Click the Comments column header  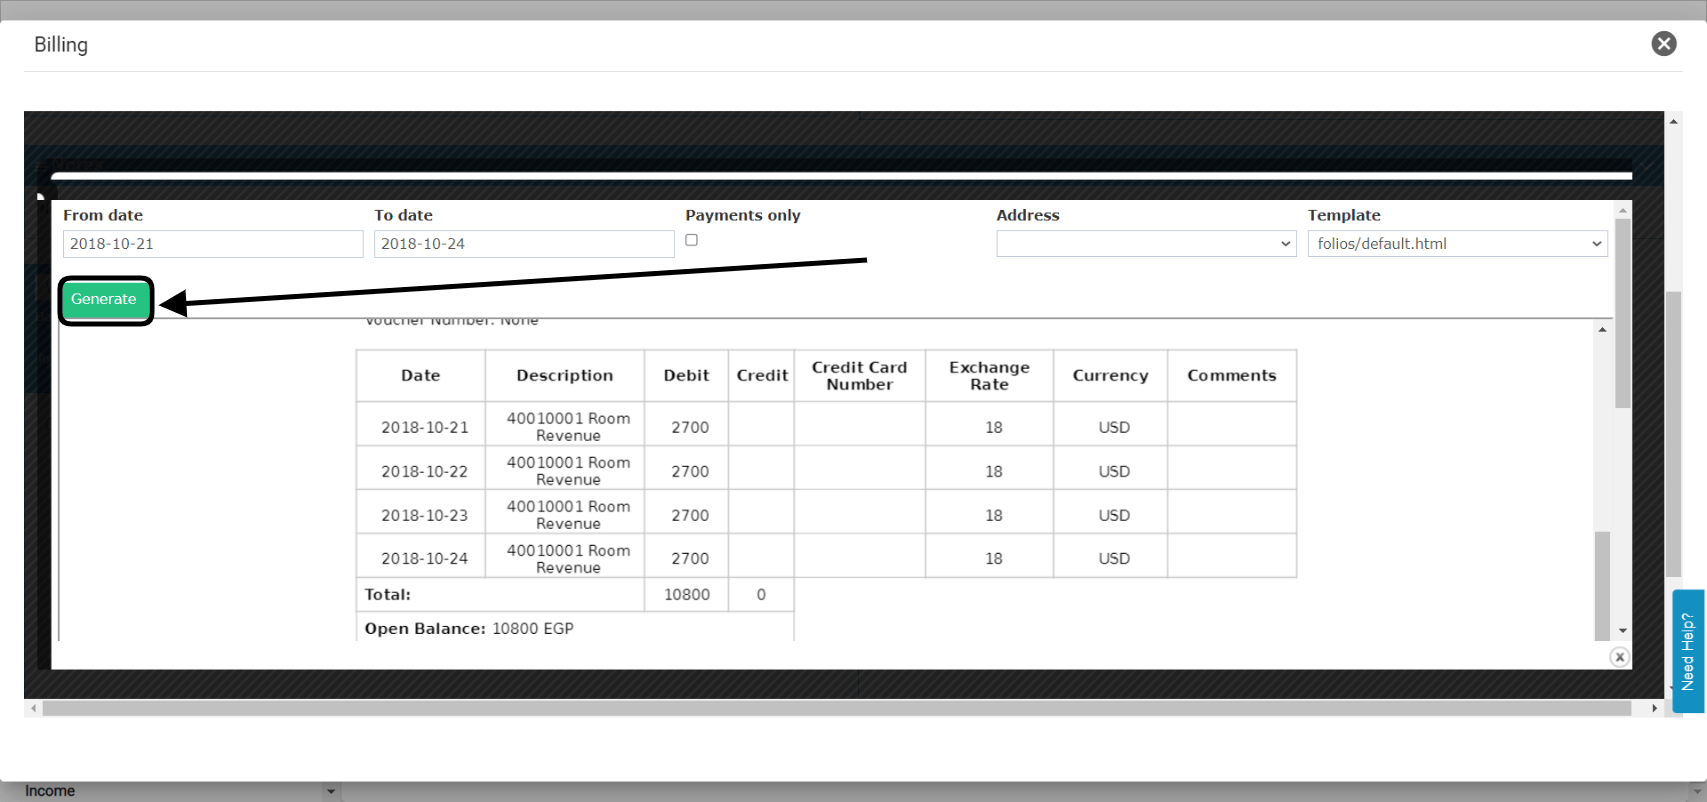[1232, 376]
